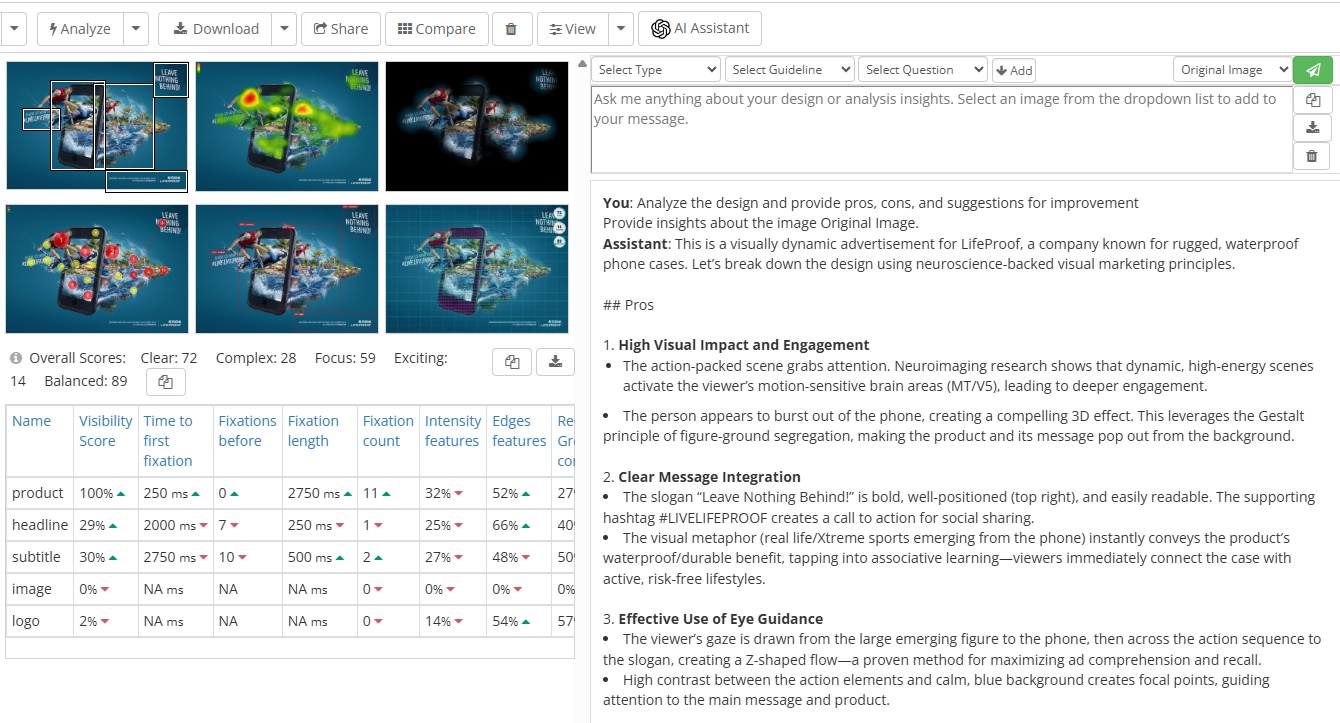Clear chat with trash icon below download

(1312, 156)
